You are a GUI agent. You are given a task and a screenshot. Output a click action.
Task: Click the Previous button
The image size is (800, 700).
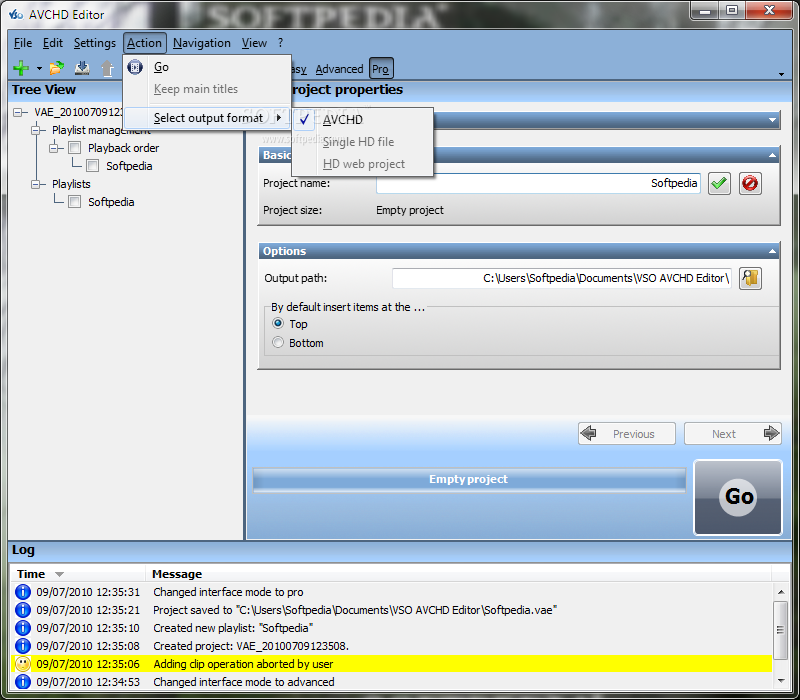pyautogui.click(x=627, y=434)
